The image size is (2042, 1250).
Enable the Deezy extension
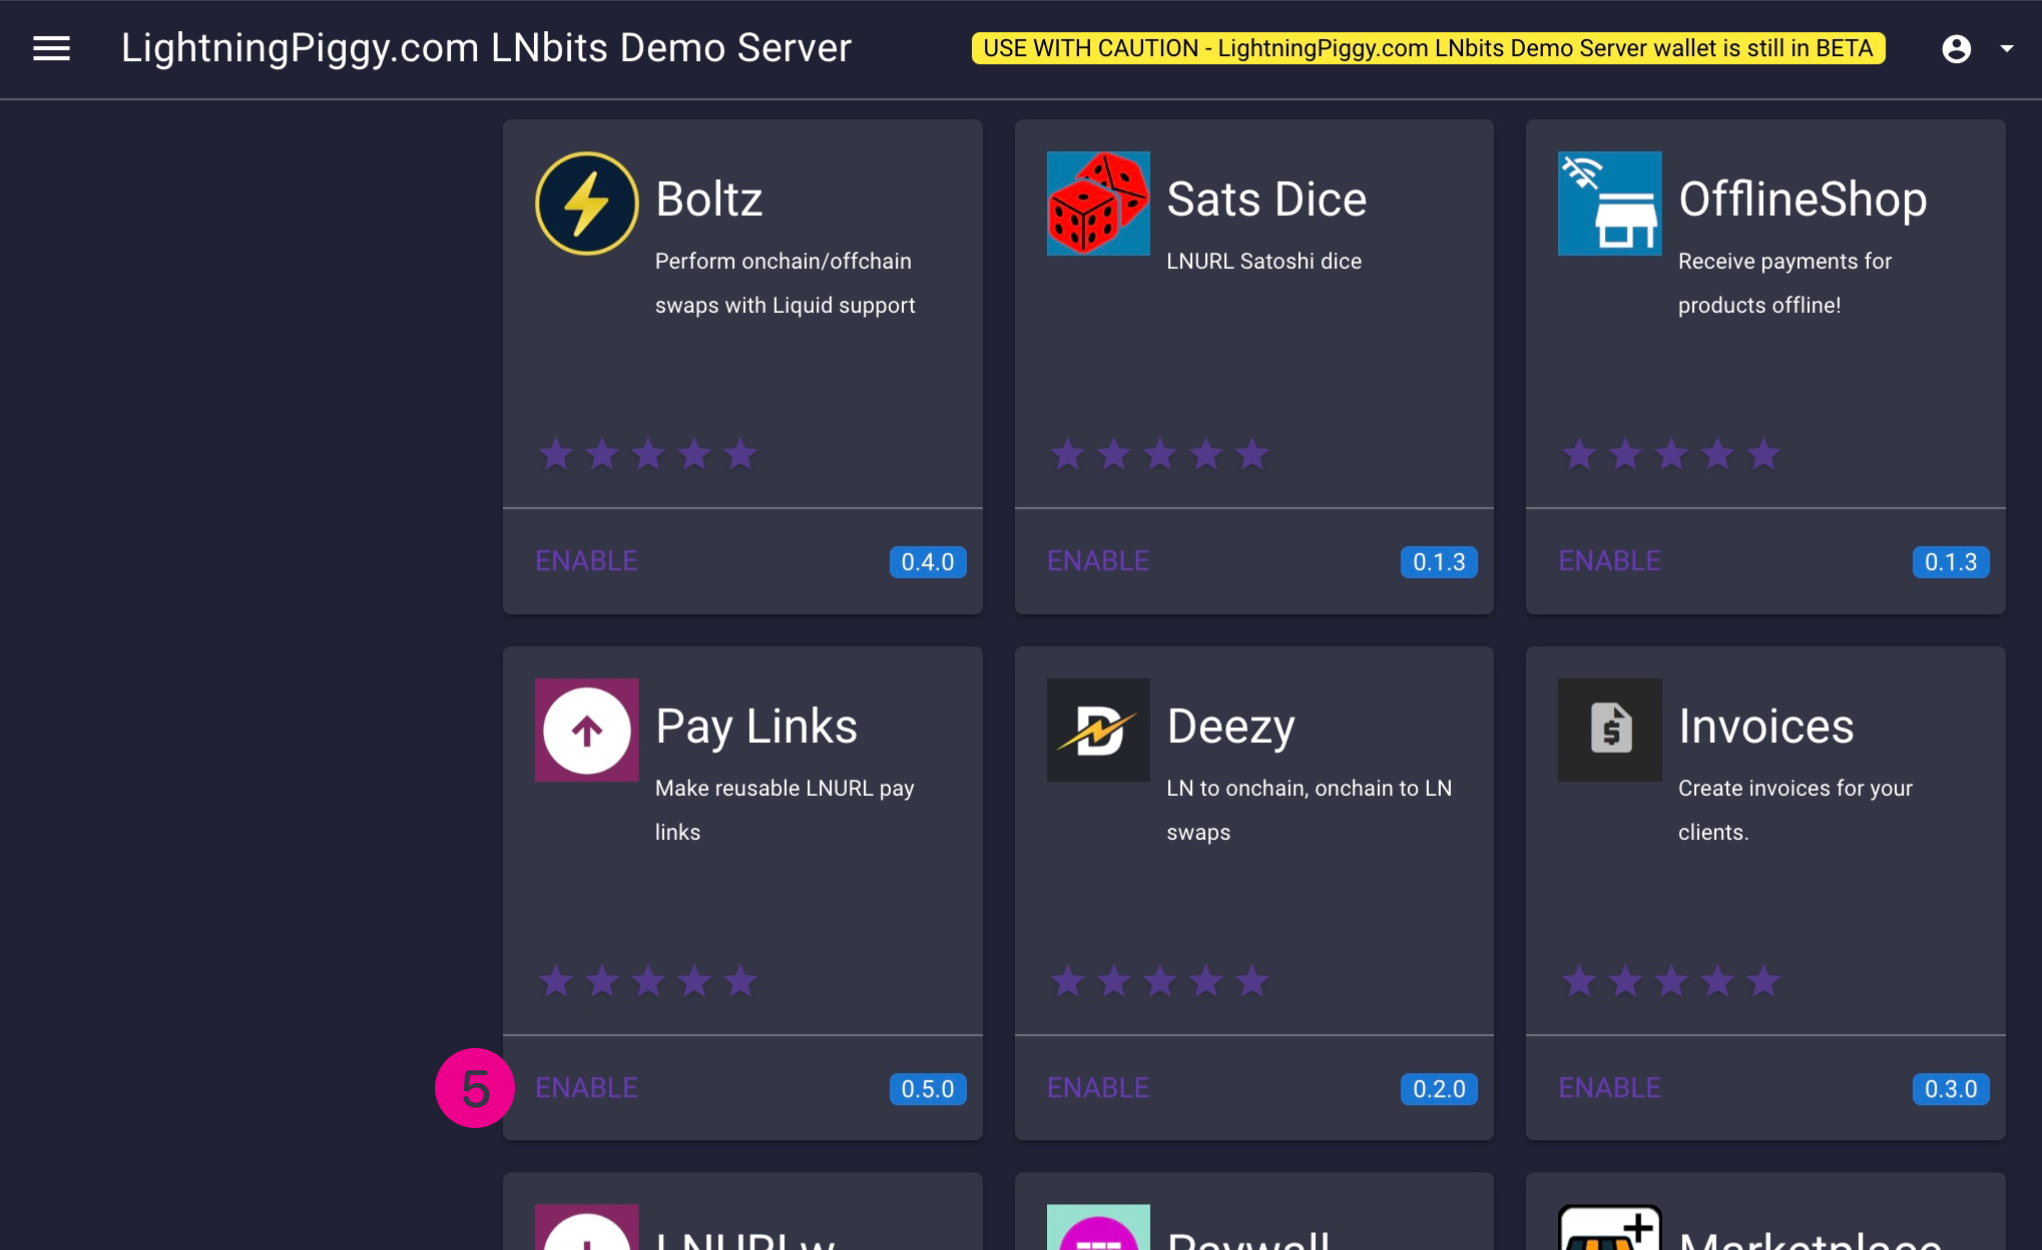(x=1097, y=1088)
